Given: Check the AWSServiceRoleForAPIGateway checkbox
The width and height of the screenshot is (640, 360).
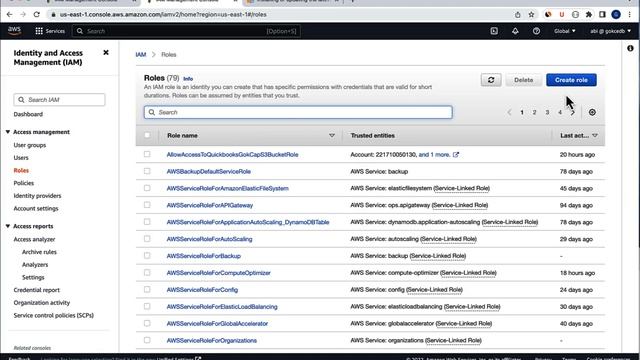Looking at the screenshot, I should (147, 205).
